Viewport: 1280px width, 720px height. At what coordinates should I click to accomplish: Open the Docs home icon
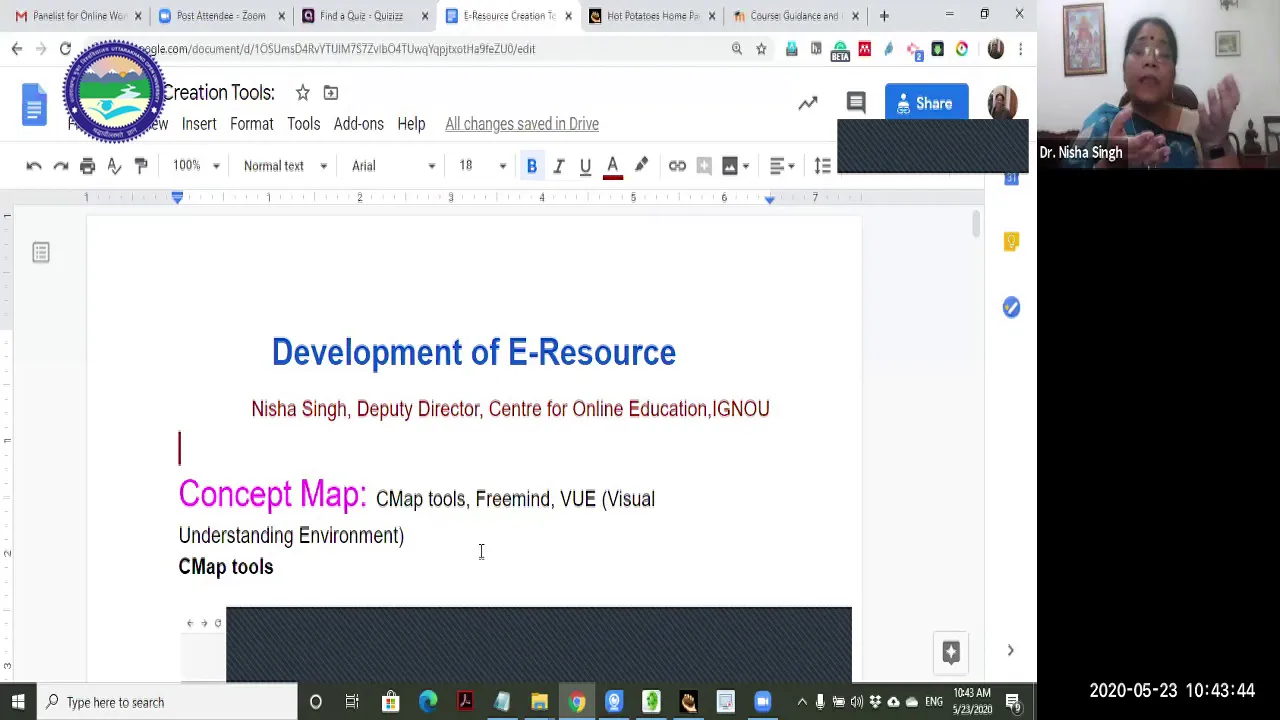[34, 104]
